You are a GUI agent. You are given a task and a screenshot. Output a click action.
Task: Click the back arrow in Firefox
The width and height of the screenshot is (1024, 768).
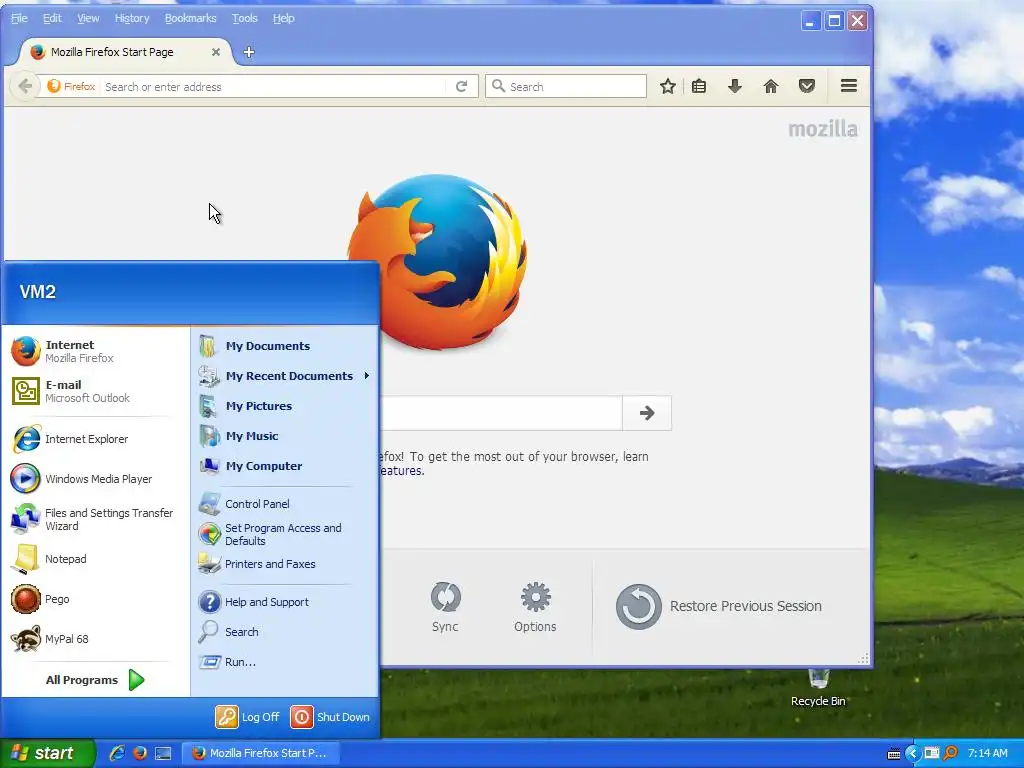(x=25, y=86)
